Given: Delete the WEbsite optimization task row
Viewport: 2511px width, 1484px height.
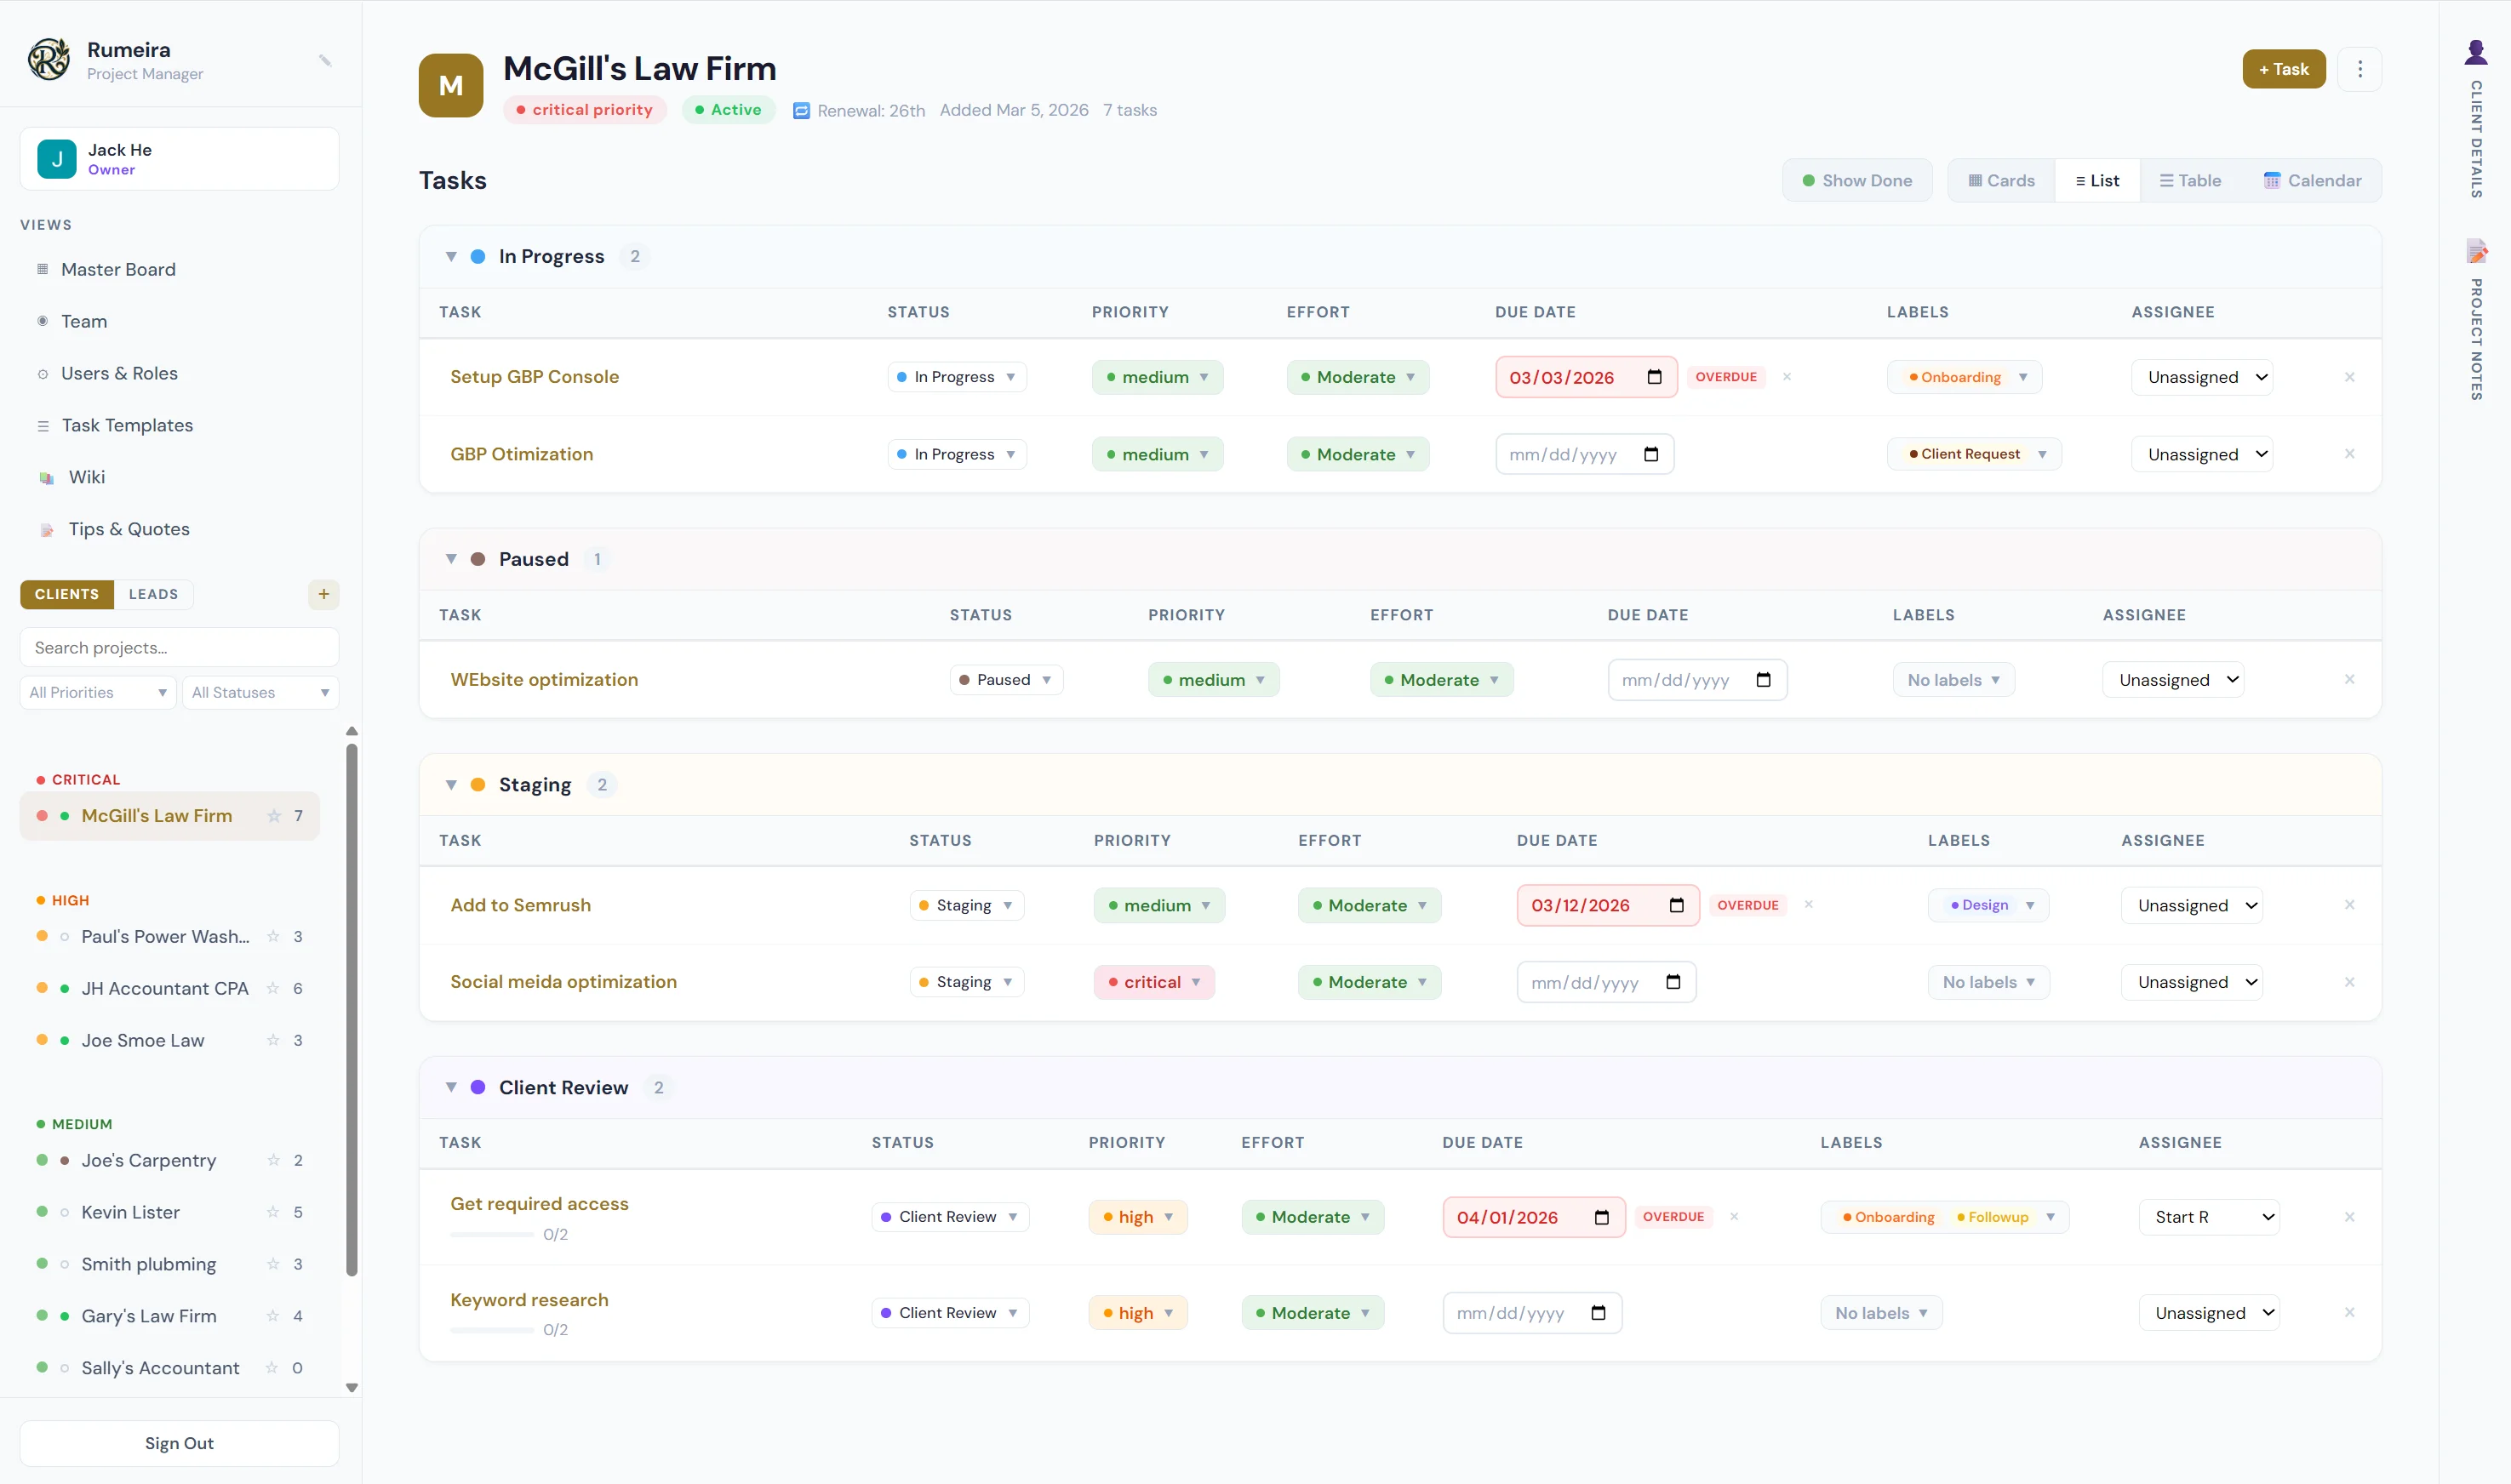Looking at the screenshot, I should [x=2350, y=680].
